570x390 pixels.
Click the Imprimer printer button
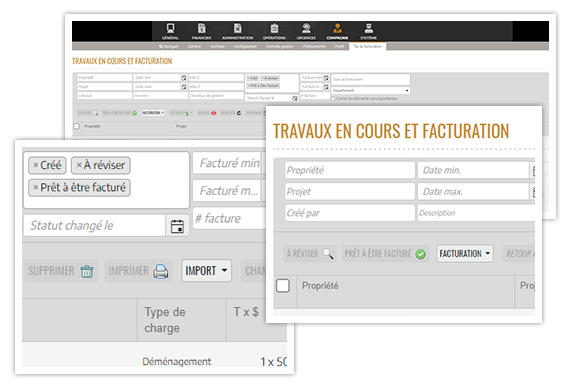[x=139, y=271]
